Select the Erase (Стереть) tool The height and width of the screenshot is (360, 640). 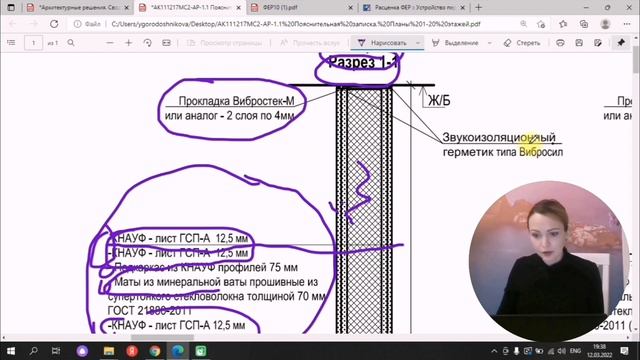(x=522, y=43)
